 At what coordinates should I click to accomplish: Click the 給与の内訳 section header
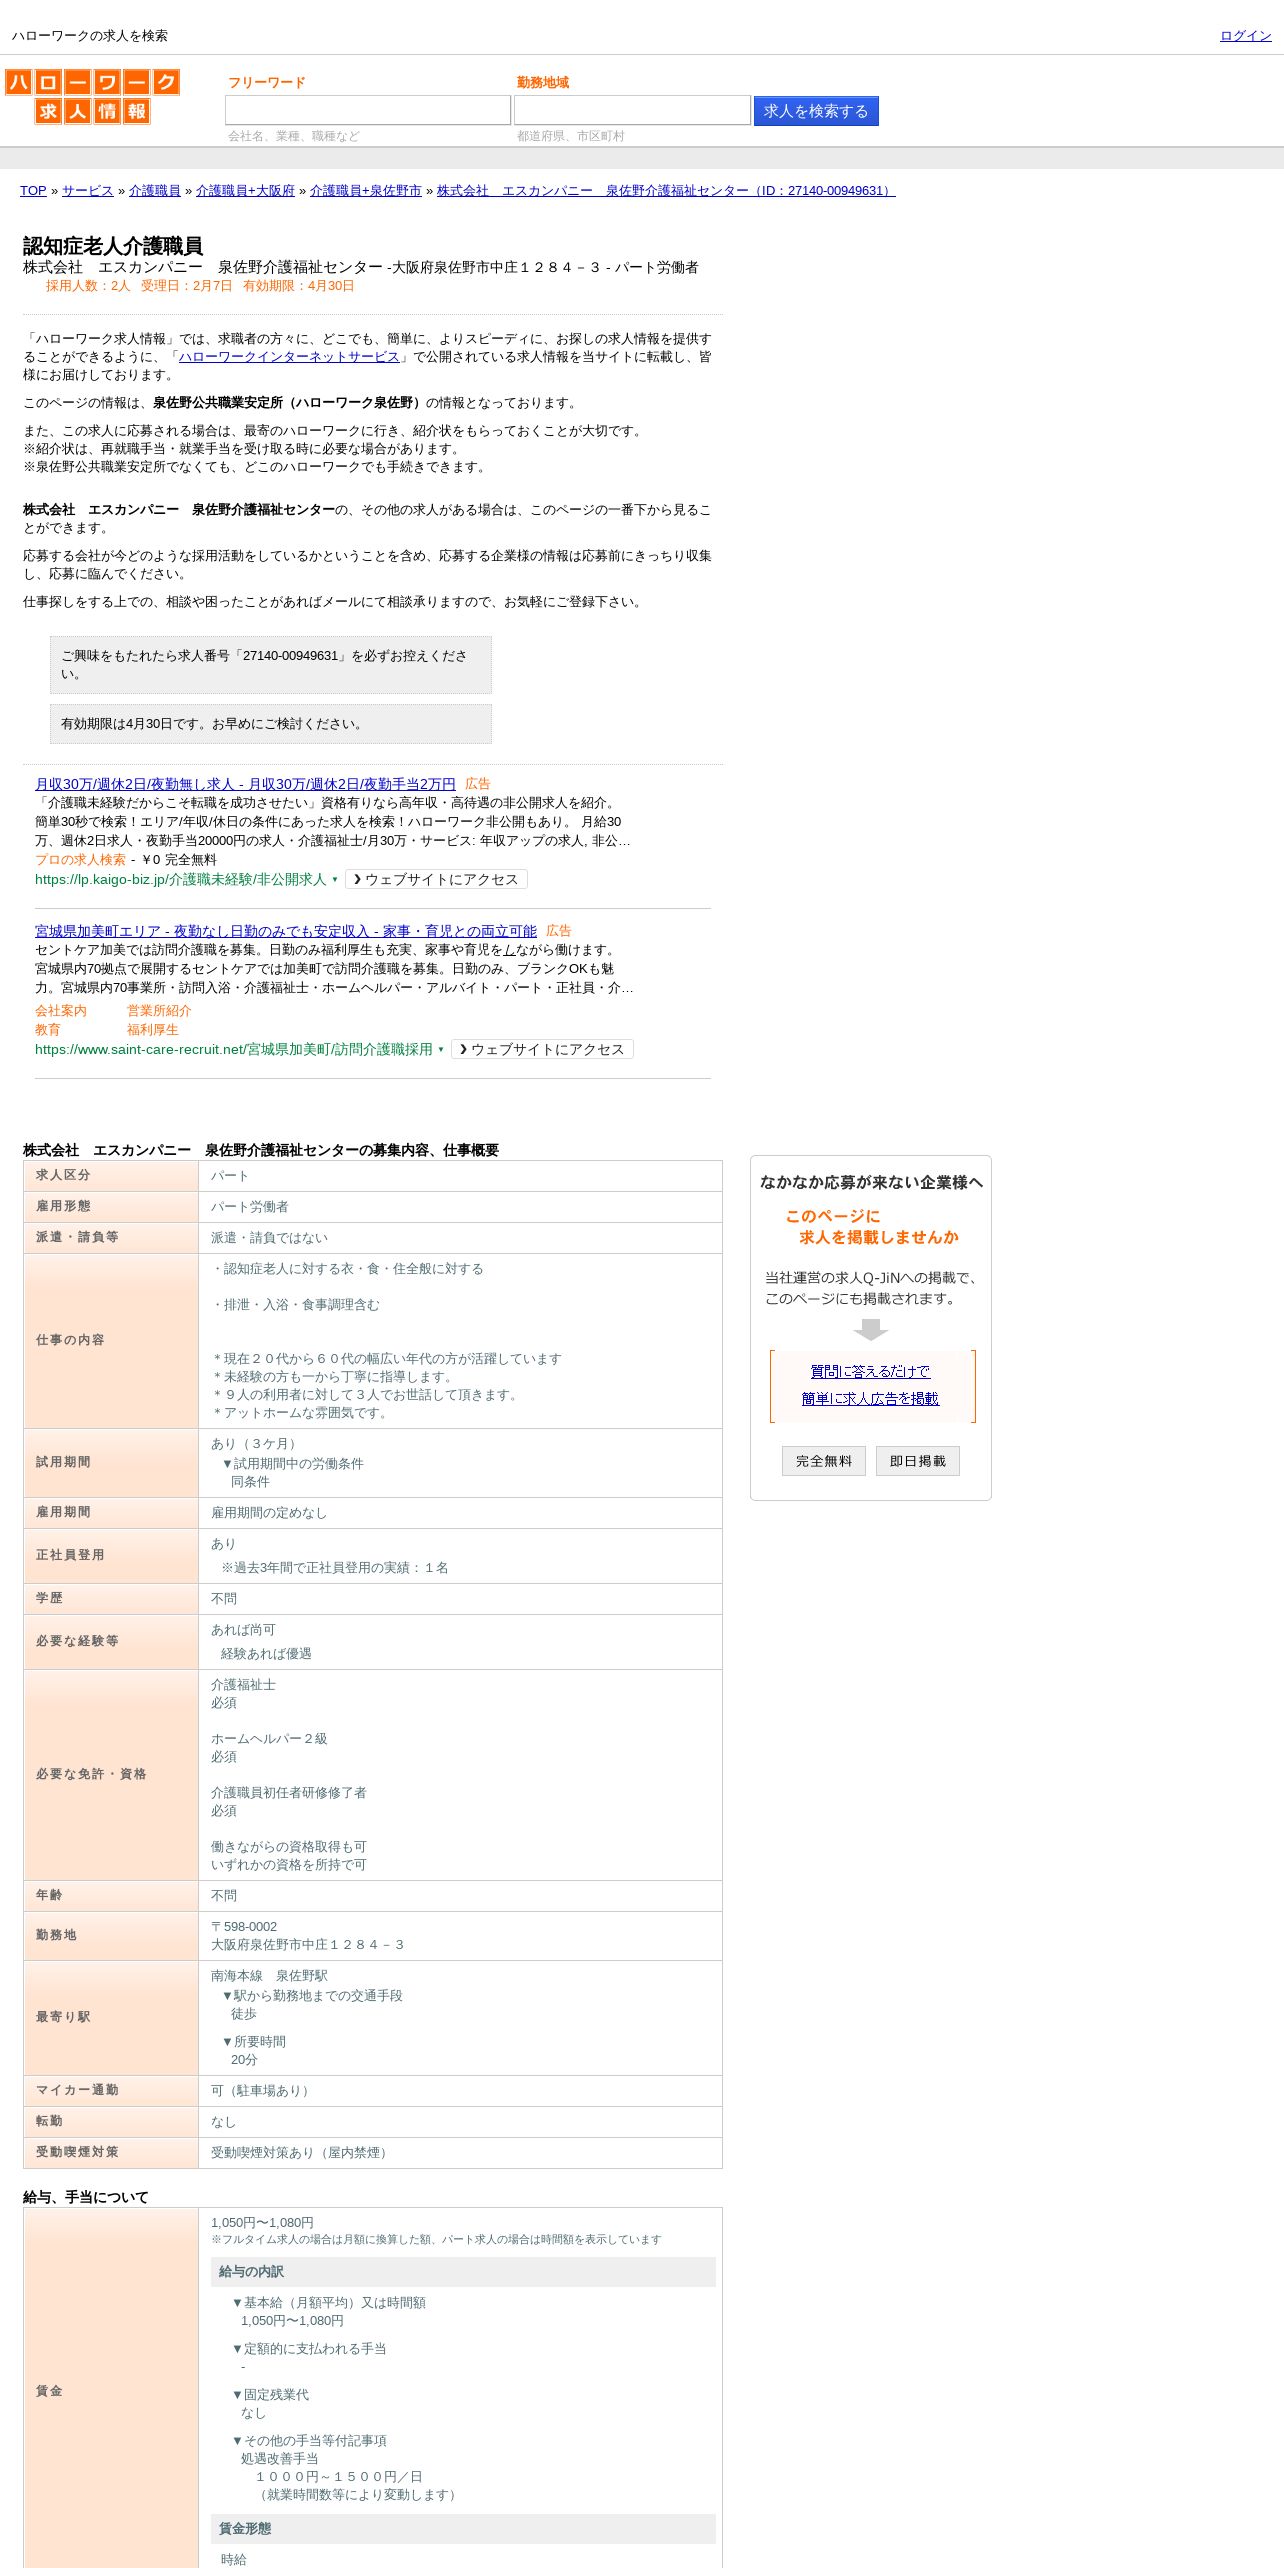coord(463,2272)
